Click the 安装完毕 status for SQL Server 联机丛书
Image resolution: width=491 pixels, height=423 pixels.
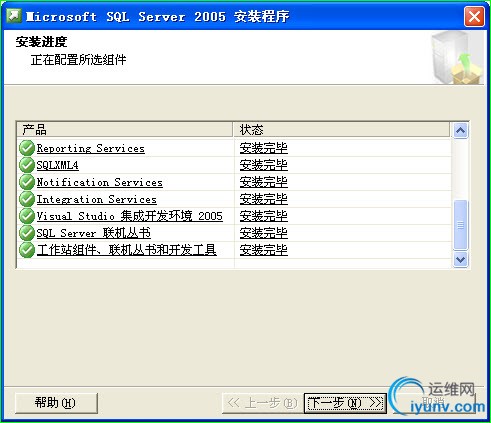tap(264, 233)
